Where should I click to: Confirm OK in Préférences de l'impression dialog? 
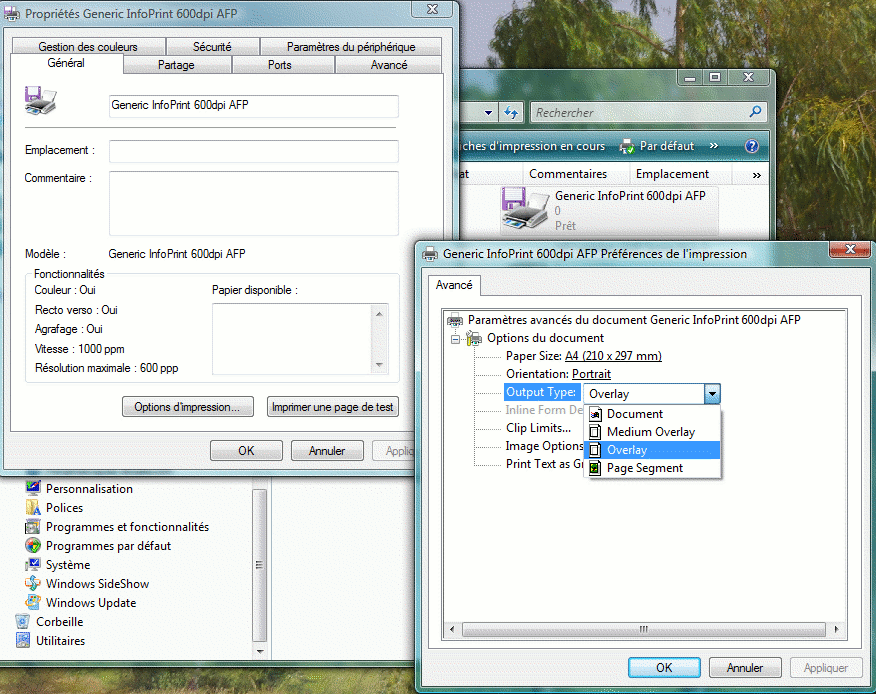(x=664, y=667)
